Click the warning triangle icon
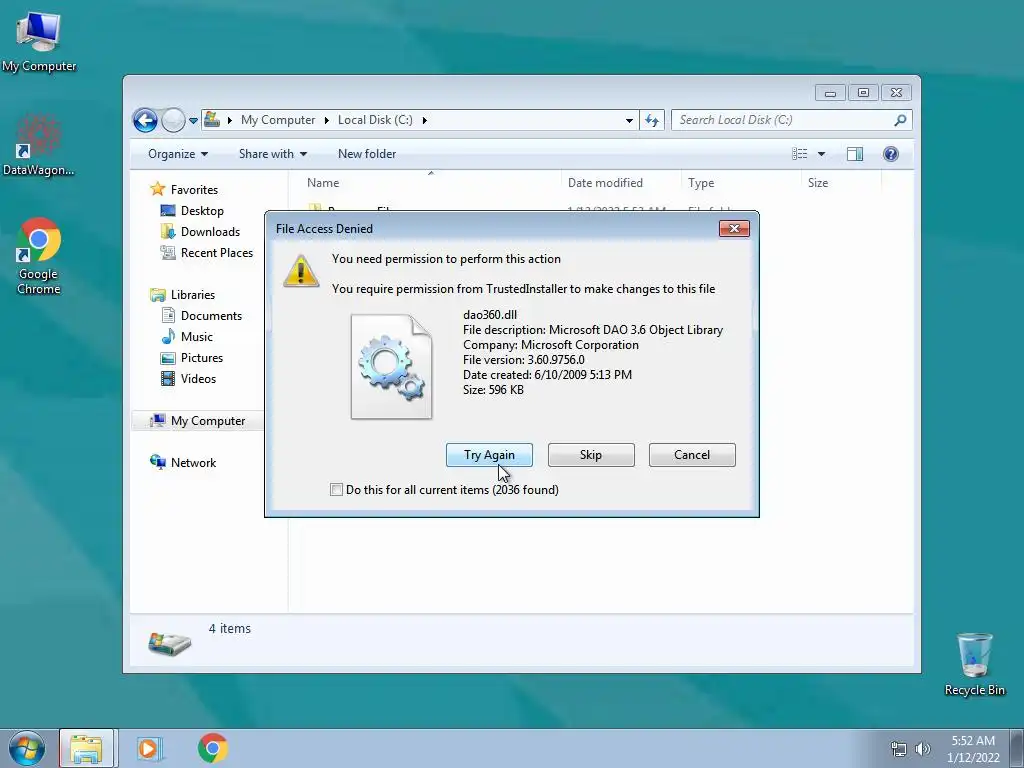This screenshot has width=1024, height=768. coord(300,271)
